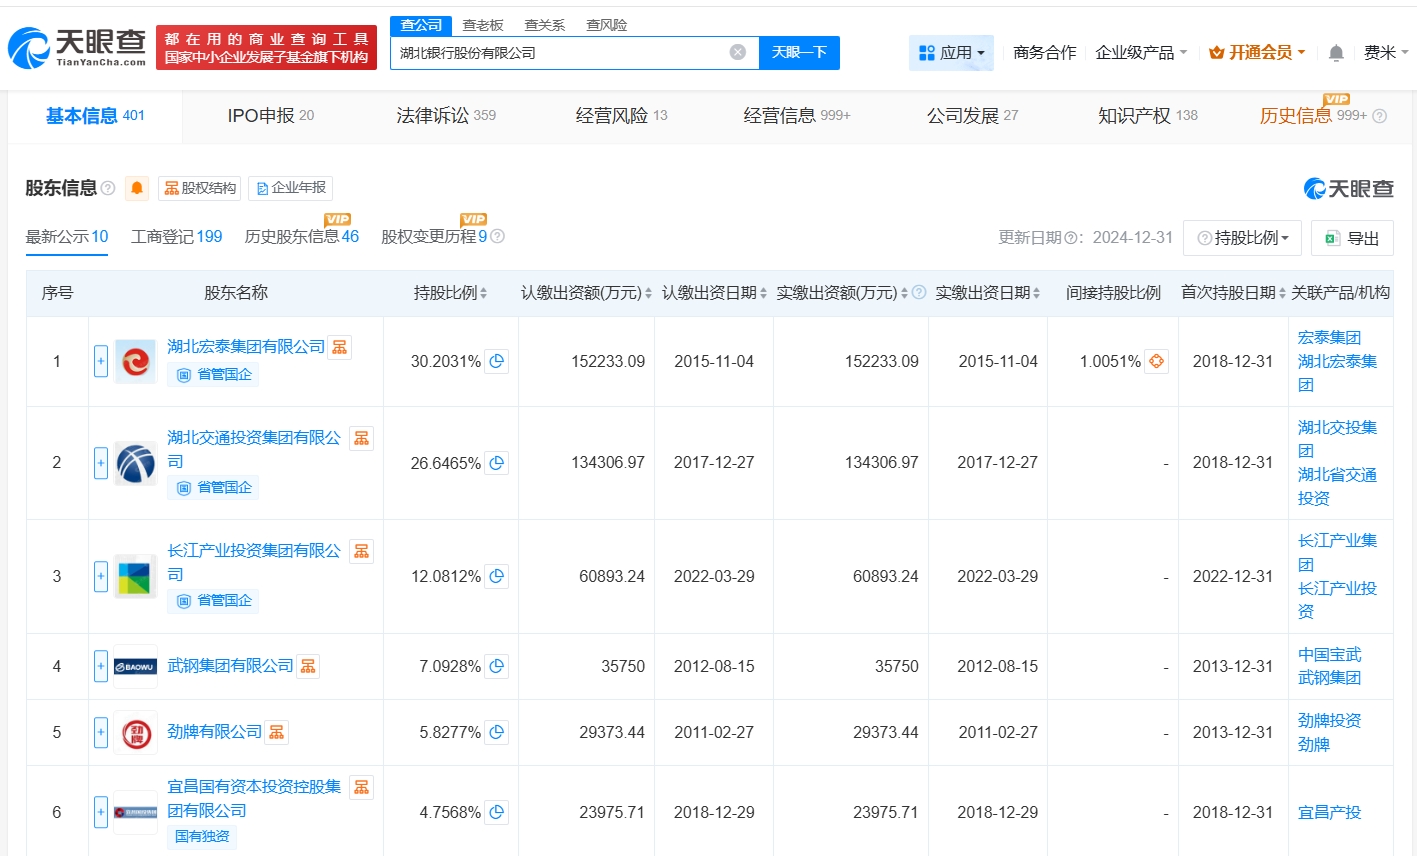Expand row 4 武钢集团 with plus button

[x=101, y=666]
